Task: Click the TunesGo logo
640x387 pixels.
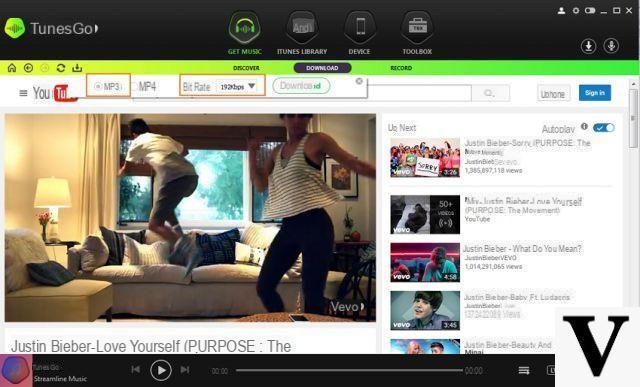Action: [51, 28]
